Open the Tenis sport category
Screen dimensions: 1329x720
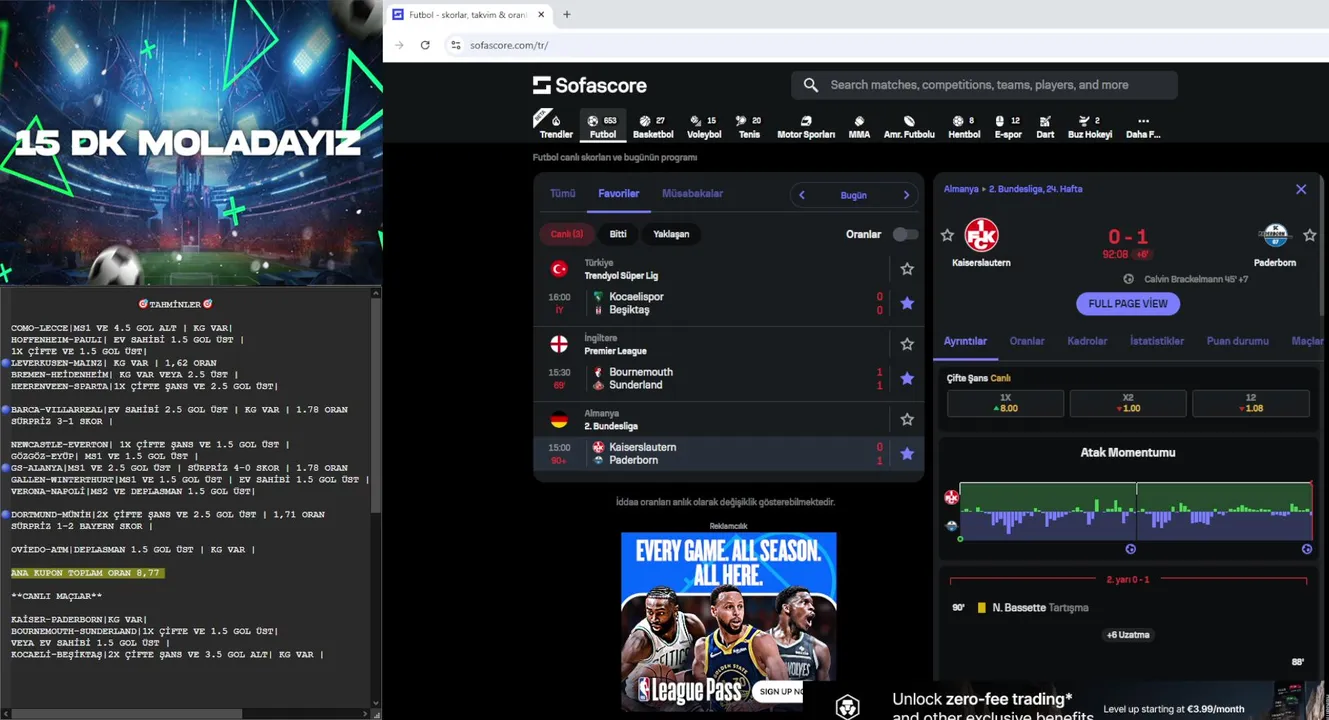[749, 126]
